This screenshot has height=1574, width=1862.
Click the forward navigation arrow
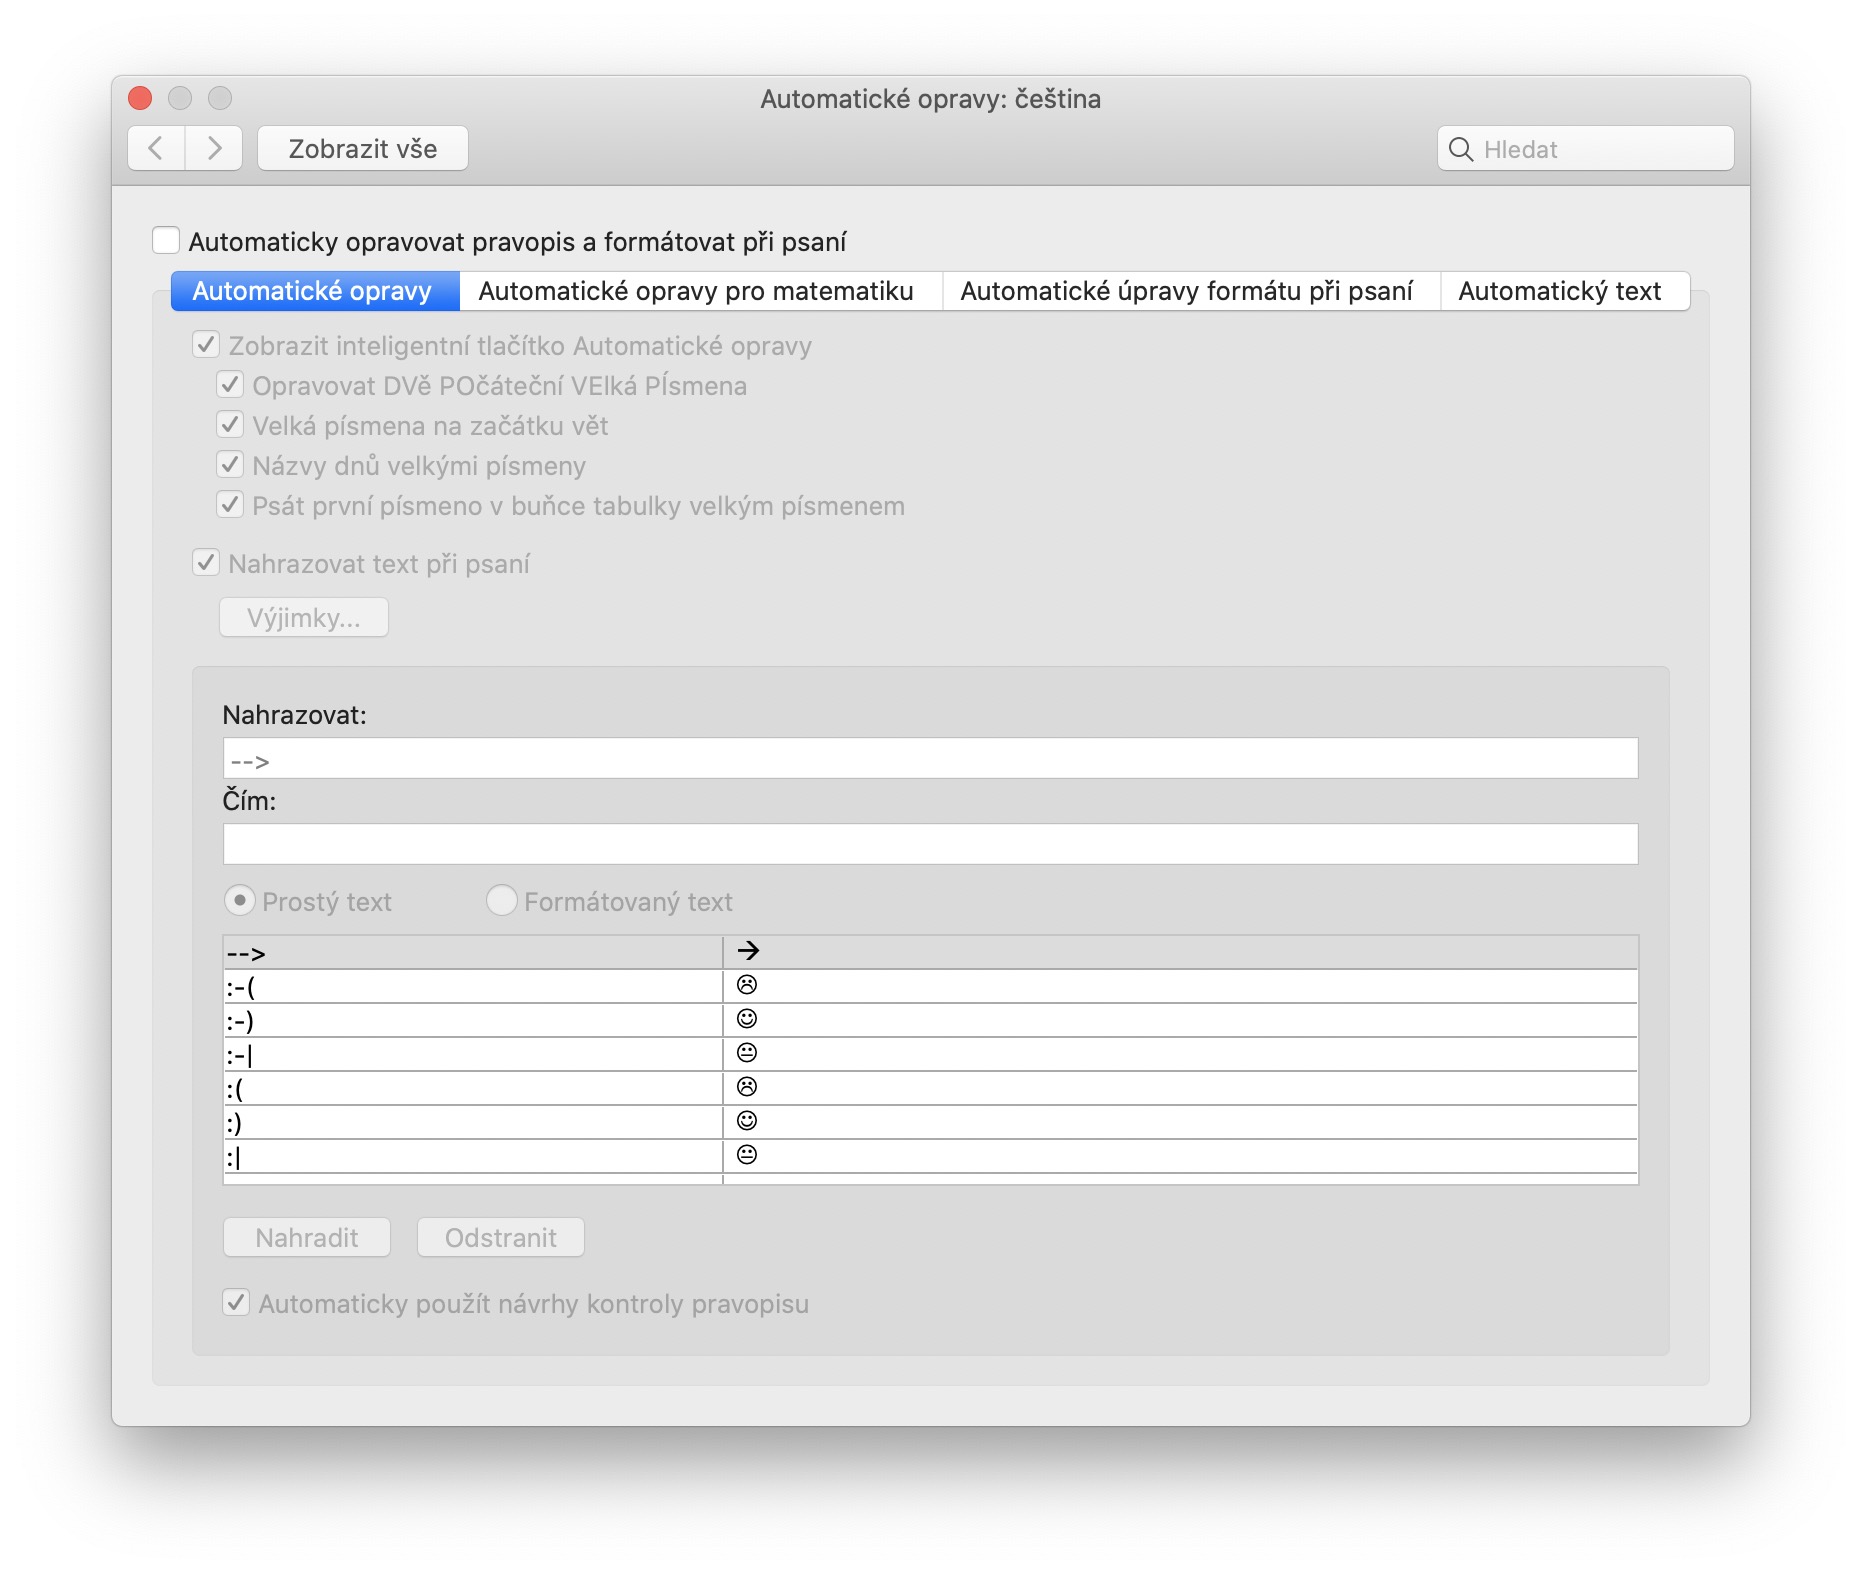(214, 149)
